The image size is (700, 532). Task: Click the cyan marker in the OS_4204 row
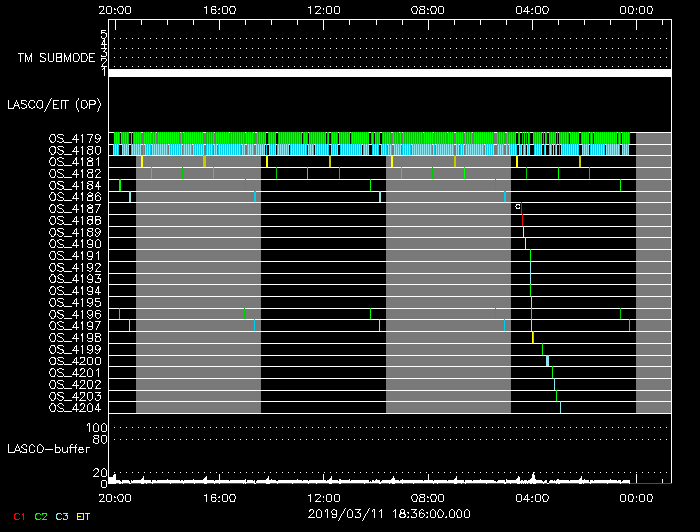coord(560,407)
